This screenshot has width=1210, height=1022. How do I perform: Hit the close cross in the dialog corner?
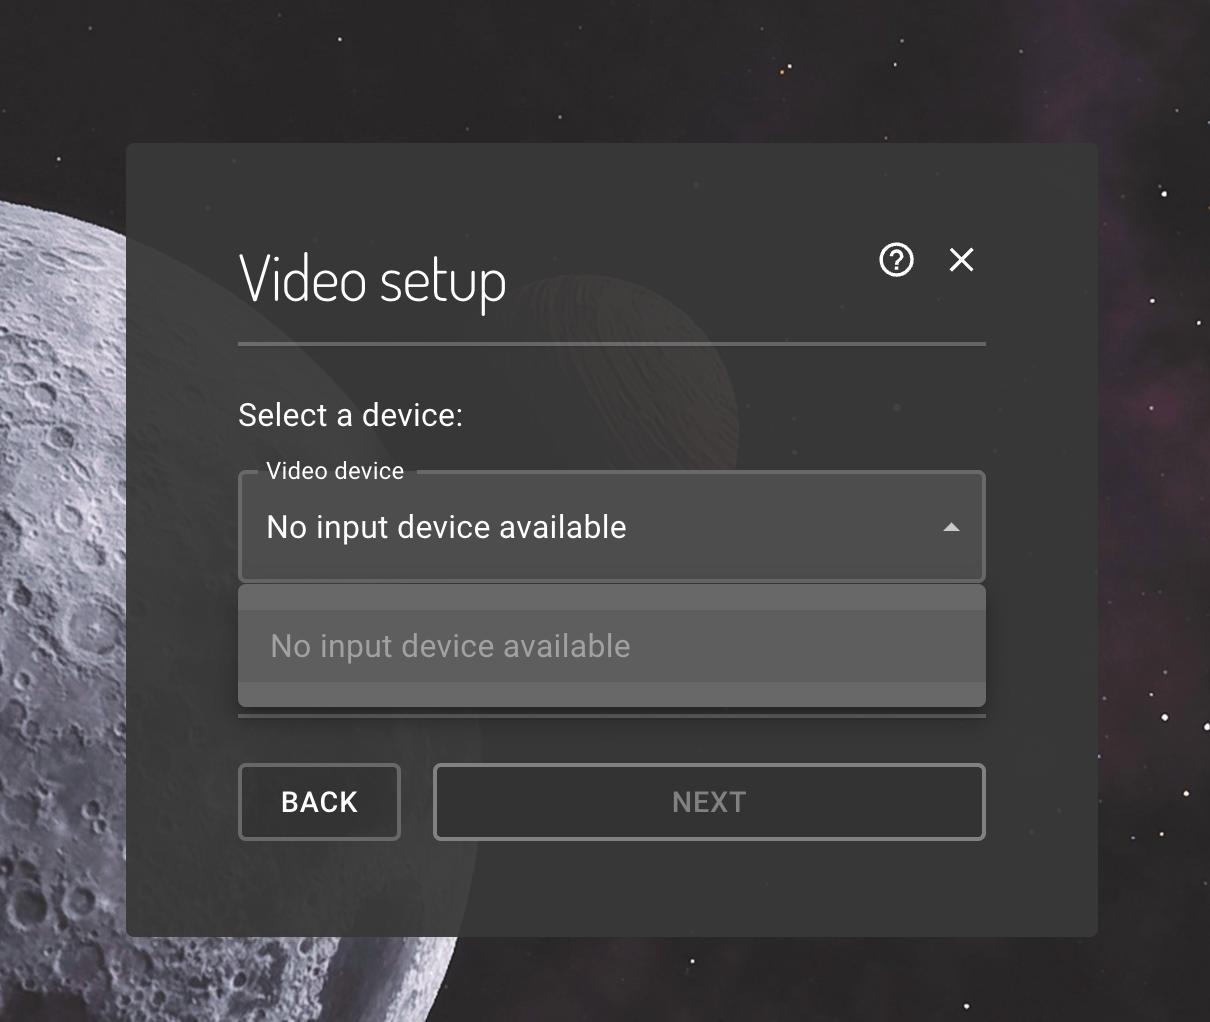960,260
